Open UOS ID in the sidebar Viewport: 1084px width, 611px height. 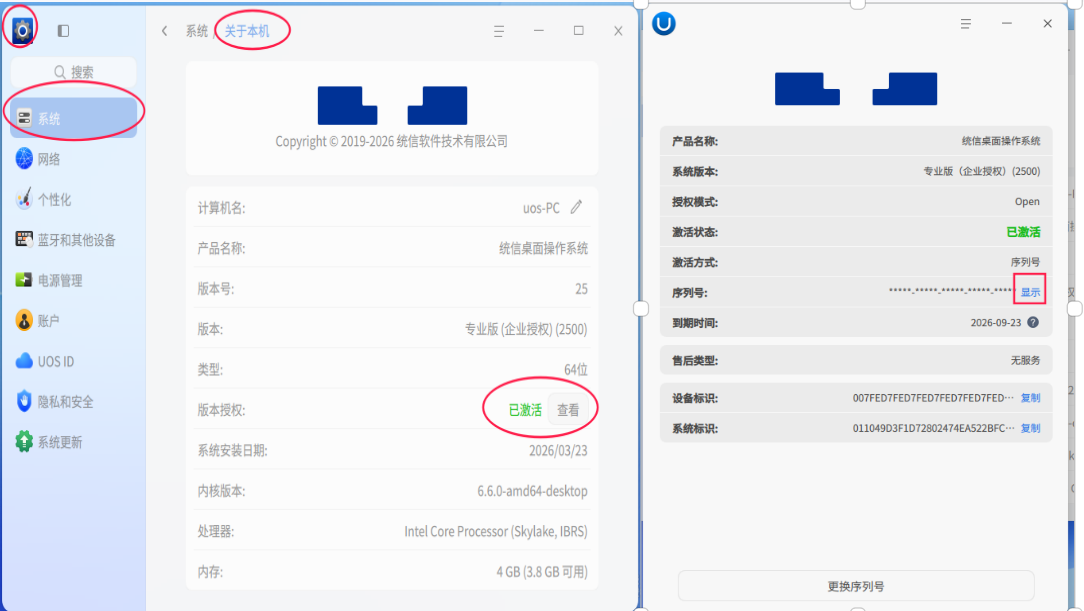tap(73, 361)
